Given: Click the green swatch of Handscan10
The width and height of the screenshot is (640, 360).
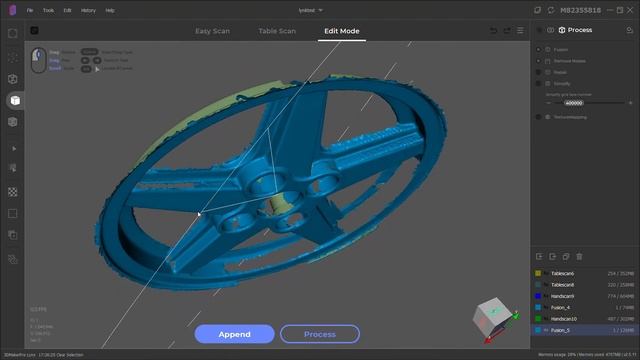Looking at the screenshot, I should pyautogui.click(x=538, y=319).
